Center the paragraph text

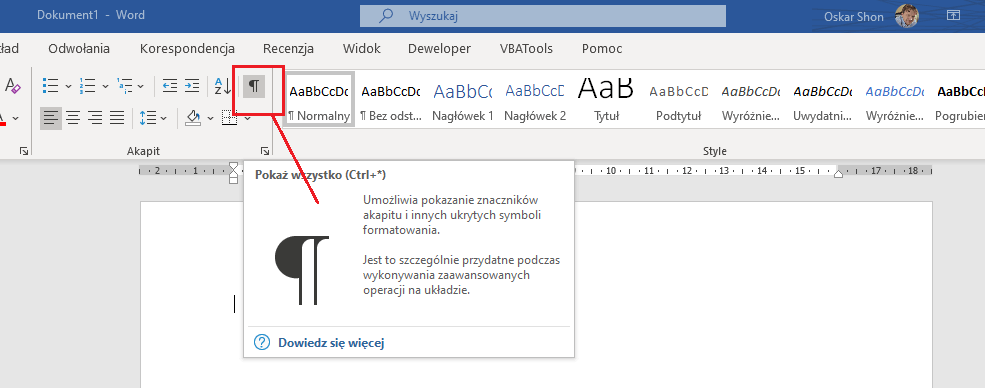[x=73, y=117]
